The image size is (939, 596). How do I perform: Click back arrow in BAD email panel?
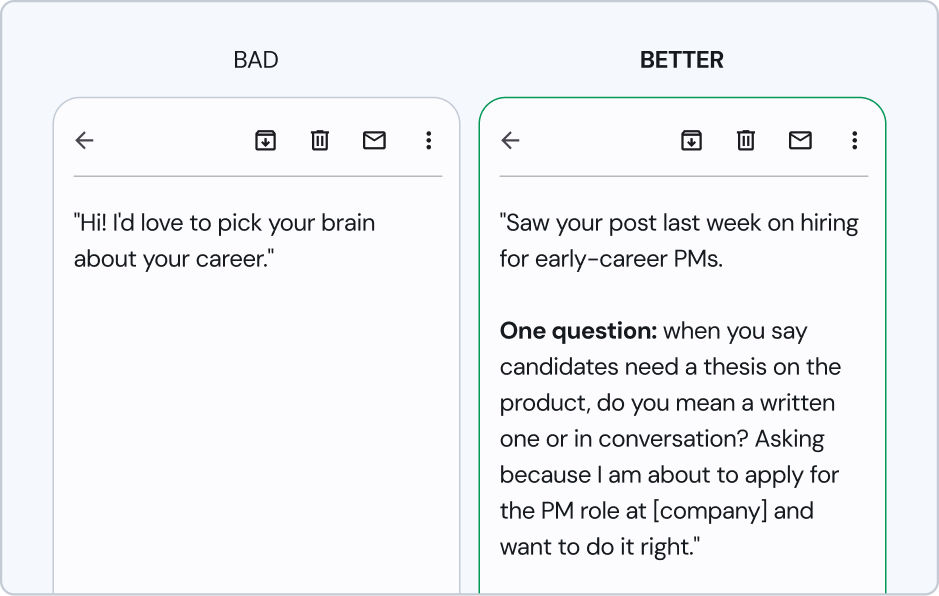pos(84,140)
